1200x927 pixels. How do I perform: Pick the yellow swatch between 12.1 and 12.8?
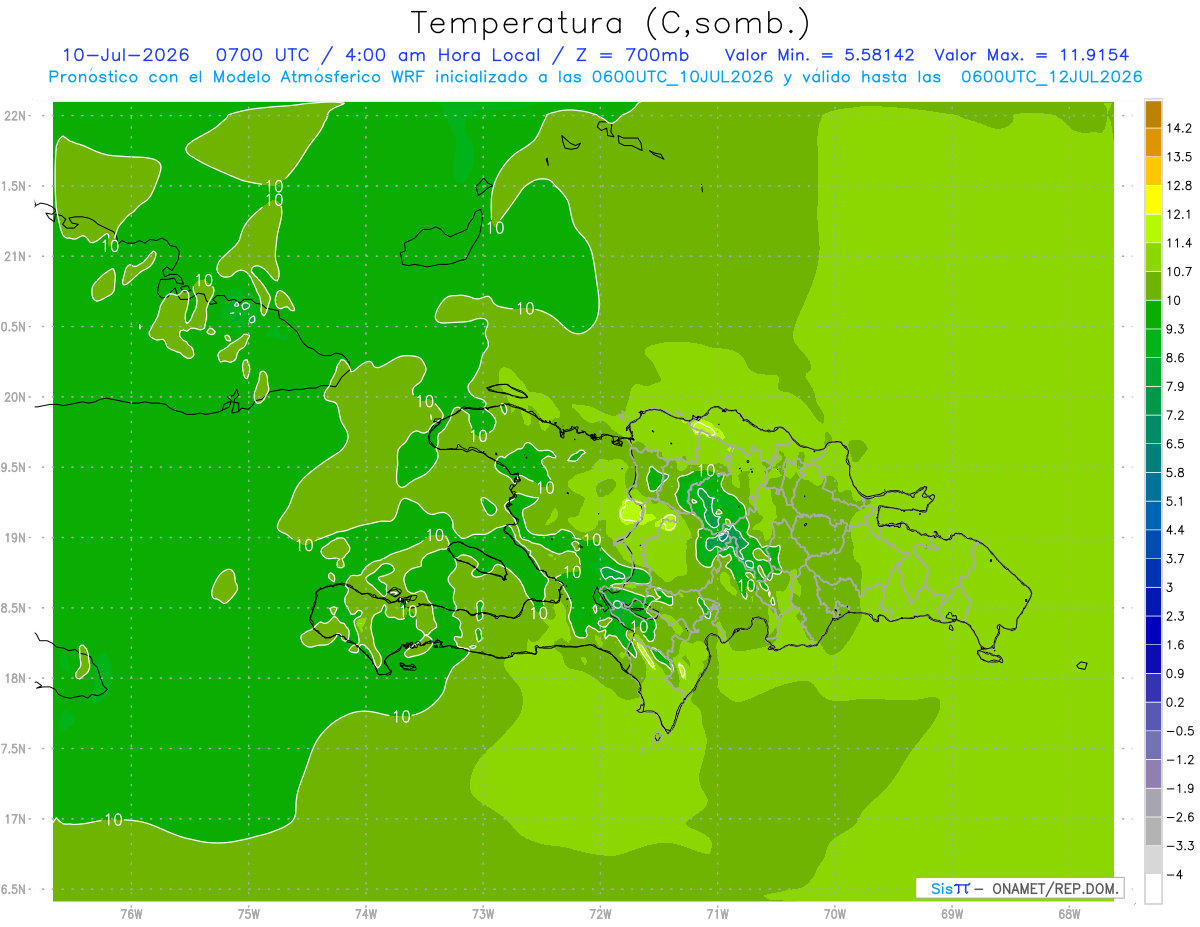click(x=1153, y=200)
